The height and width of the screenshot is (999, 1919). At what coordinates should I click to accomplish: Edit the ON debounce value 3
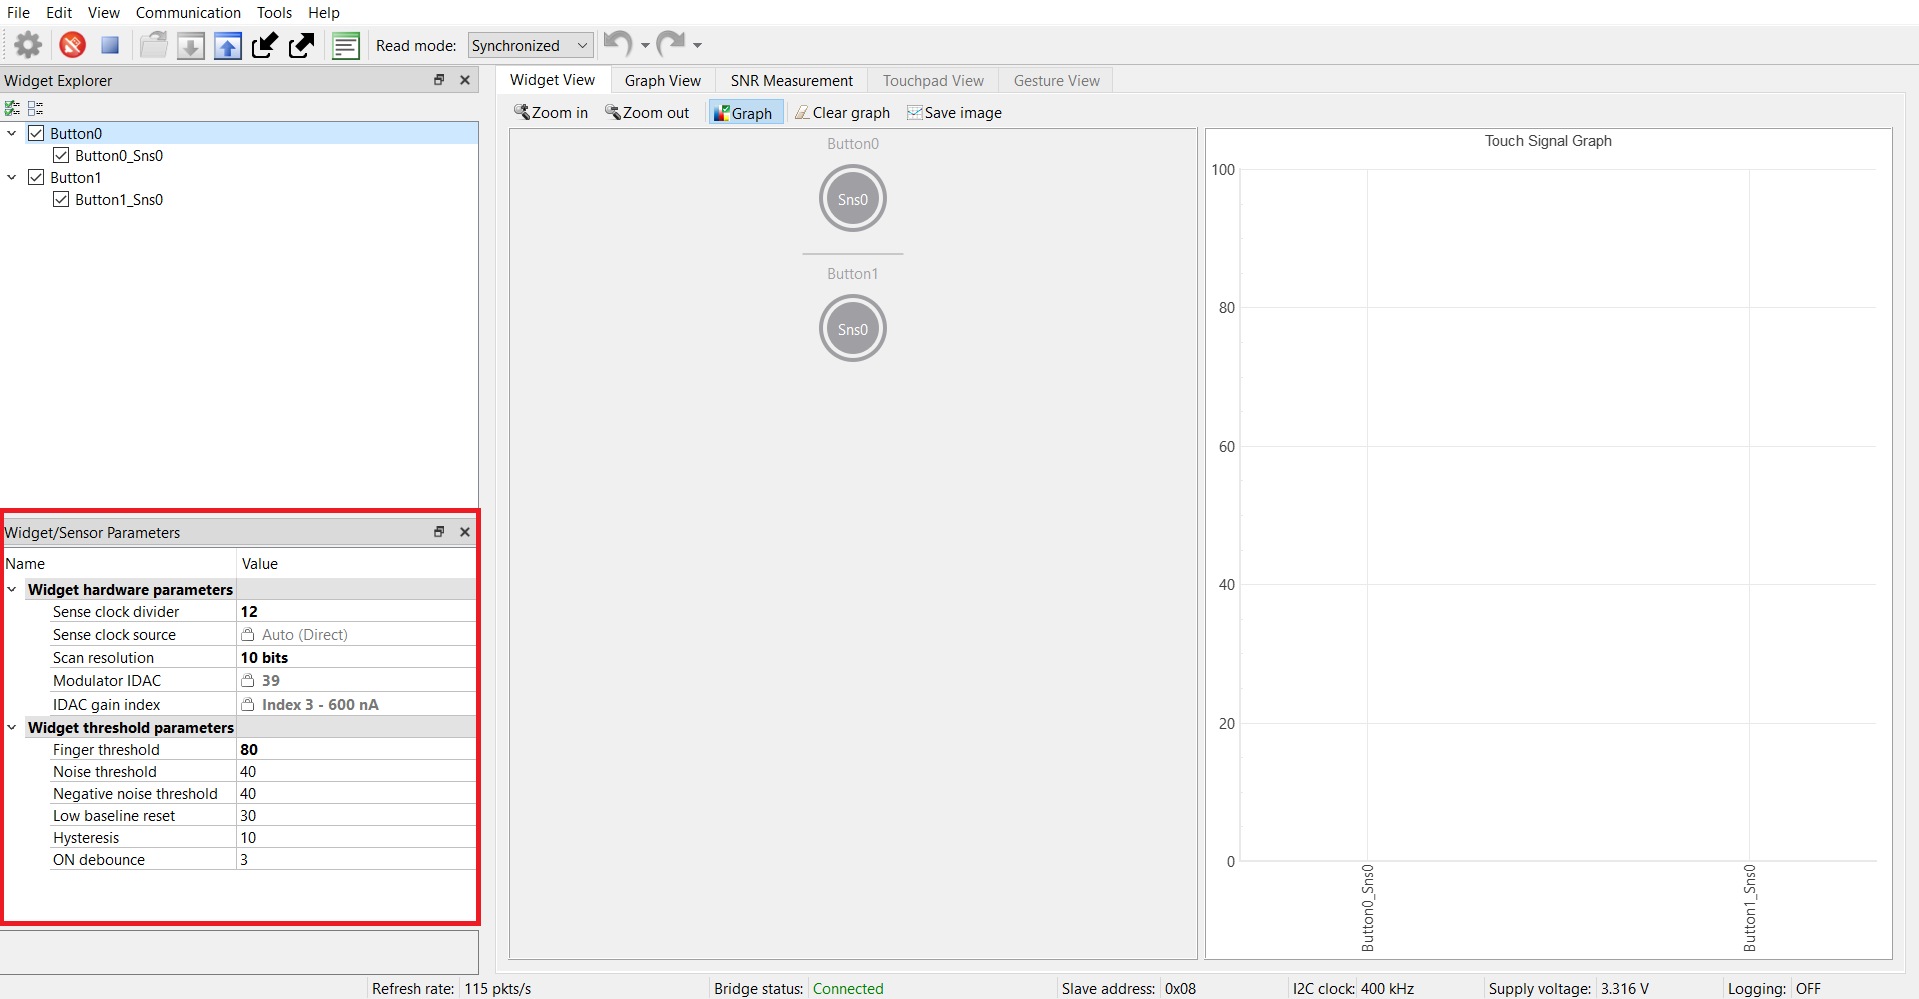(x=355, y=859)
